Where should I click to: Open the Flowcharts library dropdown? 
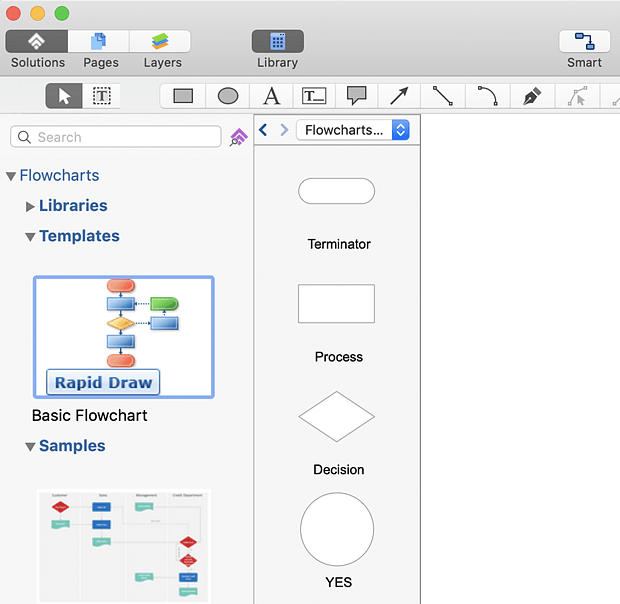click(x=353, y=130)
